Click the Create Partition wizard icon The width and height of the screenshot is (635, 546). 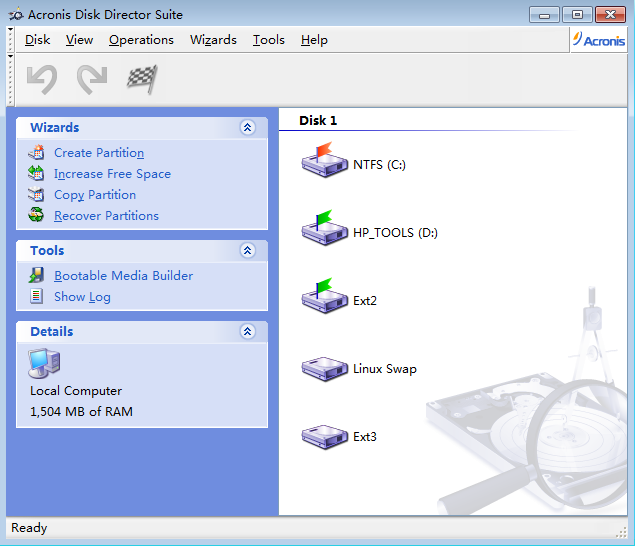point(36,152)
